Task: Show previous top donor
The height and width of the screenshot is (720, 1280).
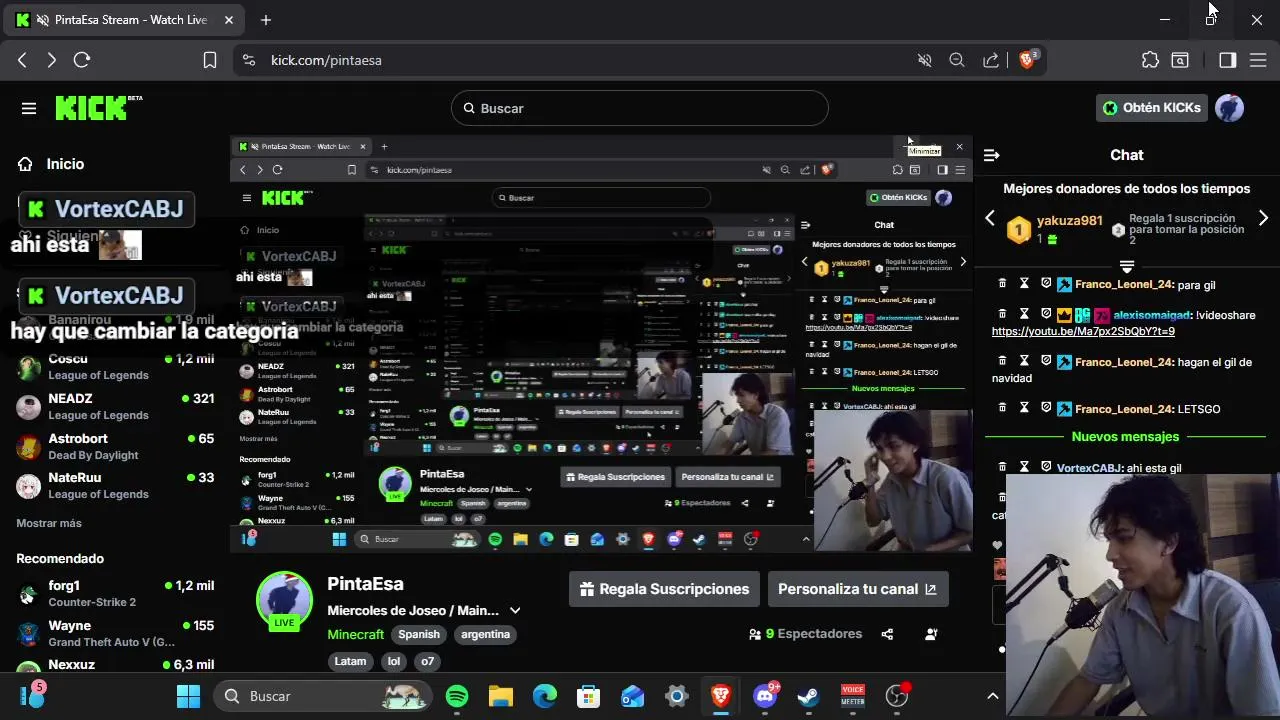Action: click(990, 218)
